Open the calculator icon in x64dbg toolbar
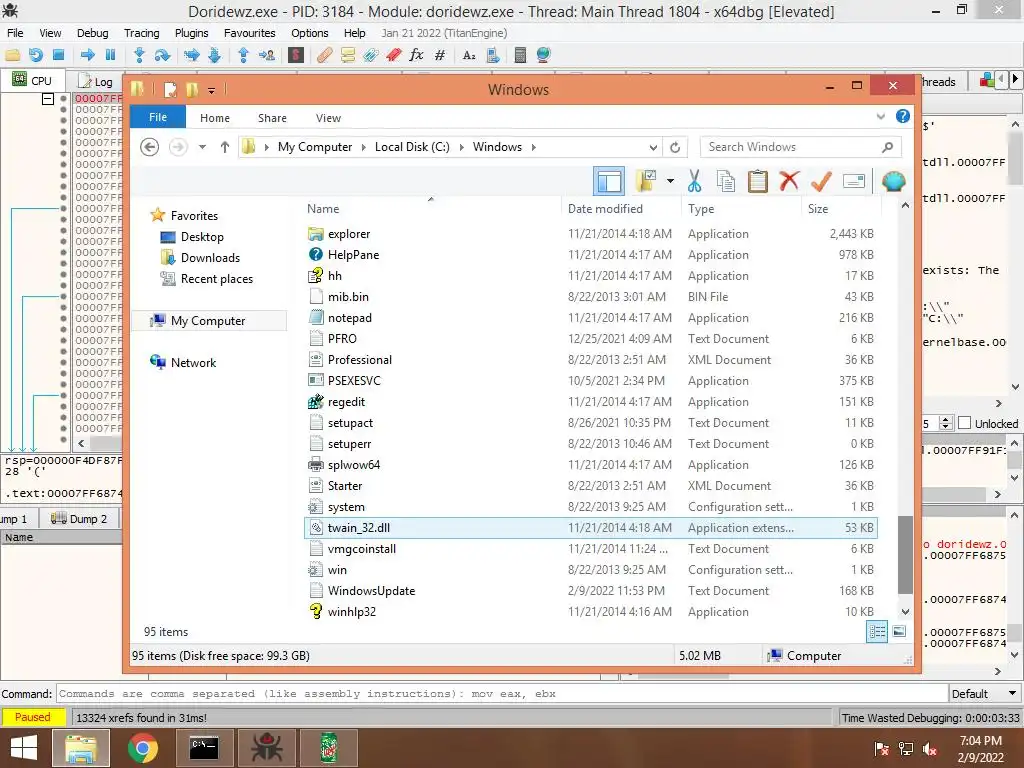The image size is (1024, 768). tap(520, 56)
